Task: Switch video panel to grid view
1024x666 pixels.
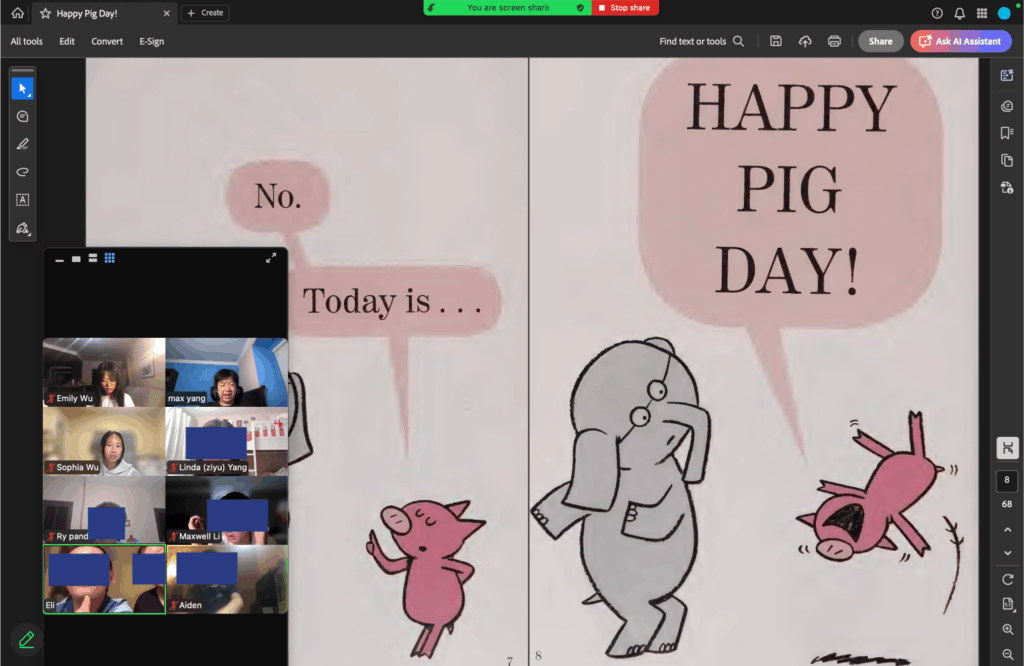Action: [110, 258]
